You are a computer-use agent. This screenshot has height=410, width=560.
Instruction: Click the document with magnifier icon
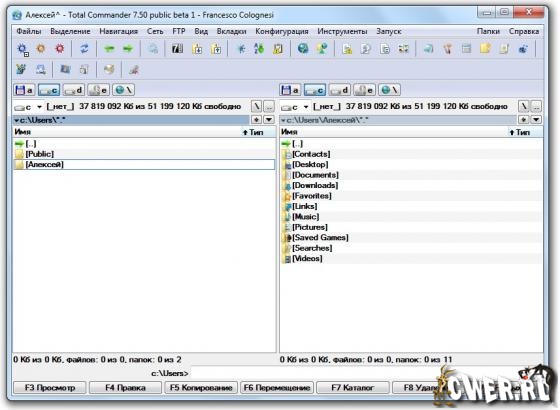point(366,48)
